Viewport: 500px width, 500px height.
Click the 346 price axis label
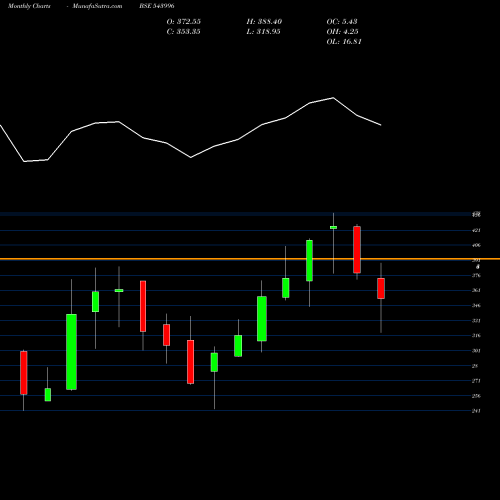point(476,305)
